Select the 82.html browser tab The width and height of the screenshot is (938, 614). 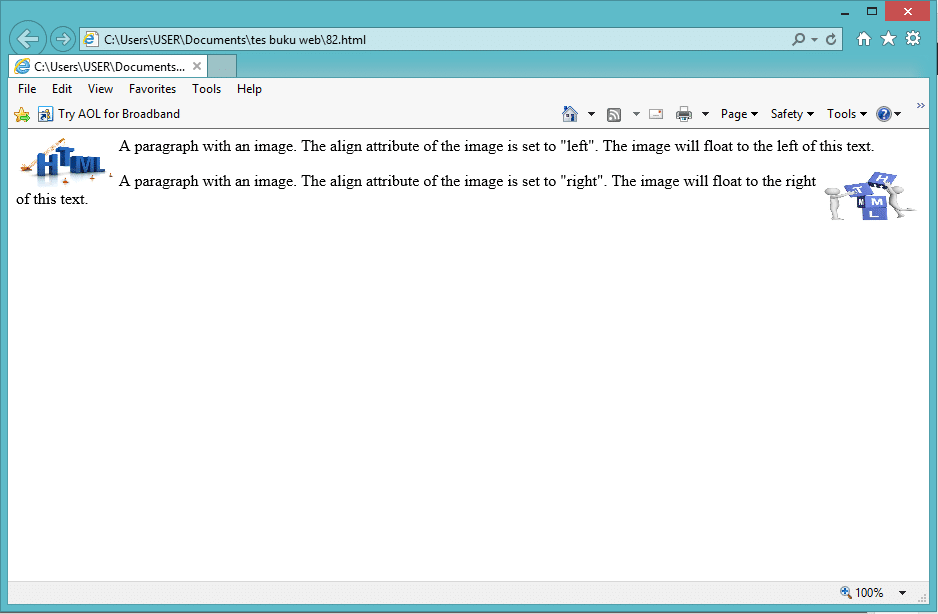[105, 66]
